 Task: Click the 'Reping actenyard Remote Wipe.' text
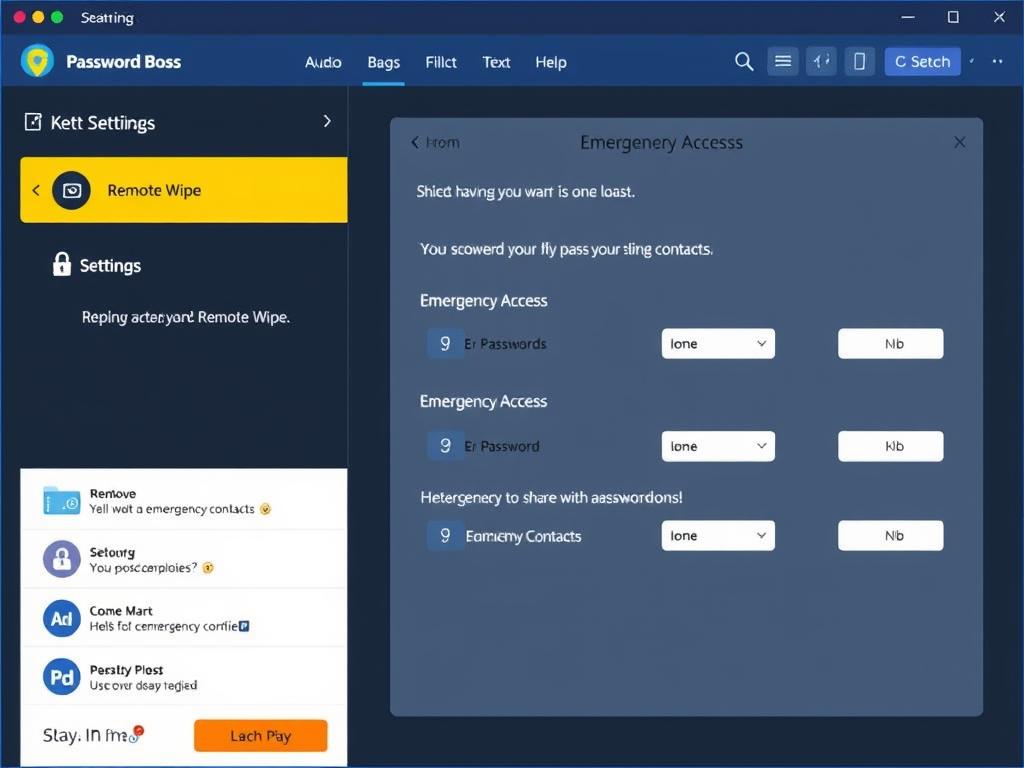click(185, 317)
